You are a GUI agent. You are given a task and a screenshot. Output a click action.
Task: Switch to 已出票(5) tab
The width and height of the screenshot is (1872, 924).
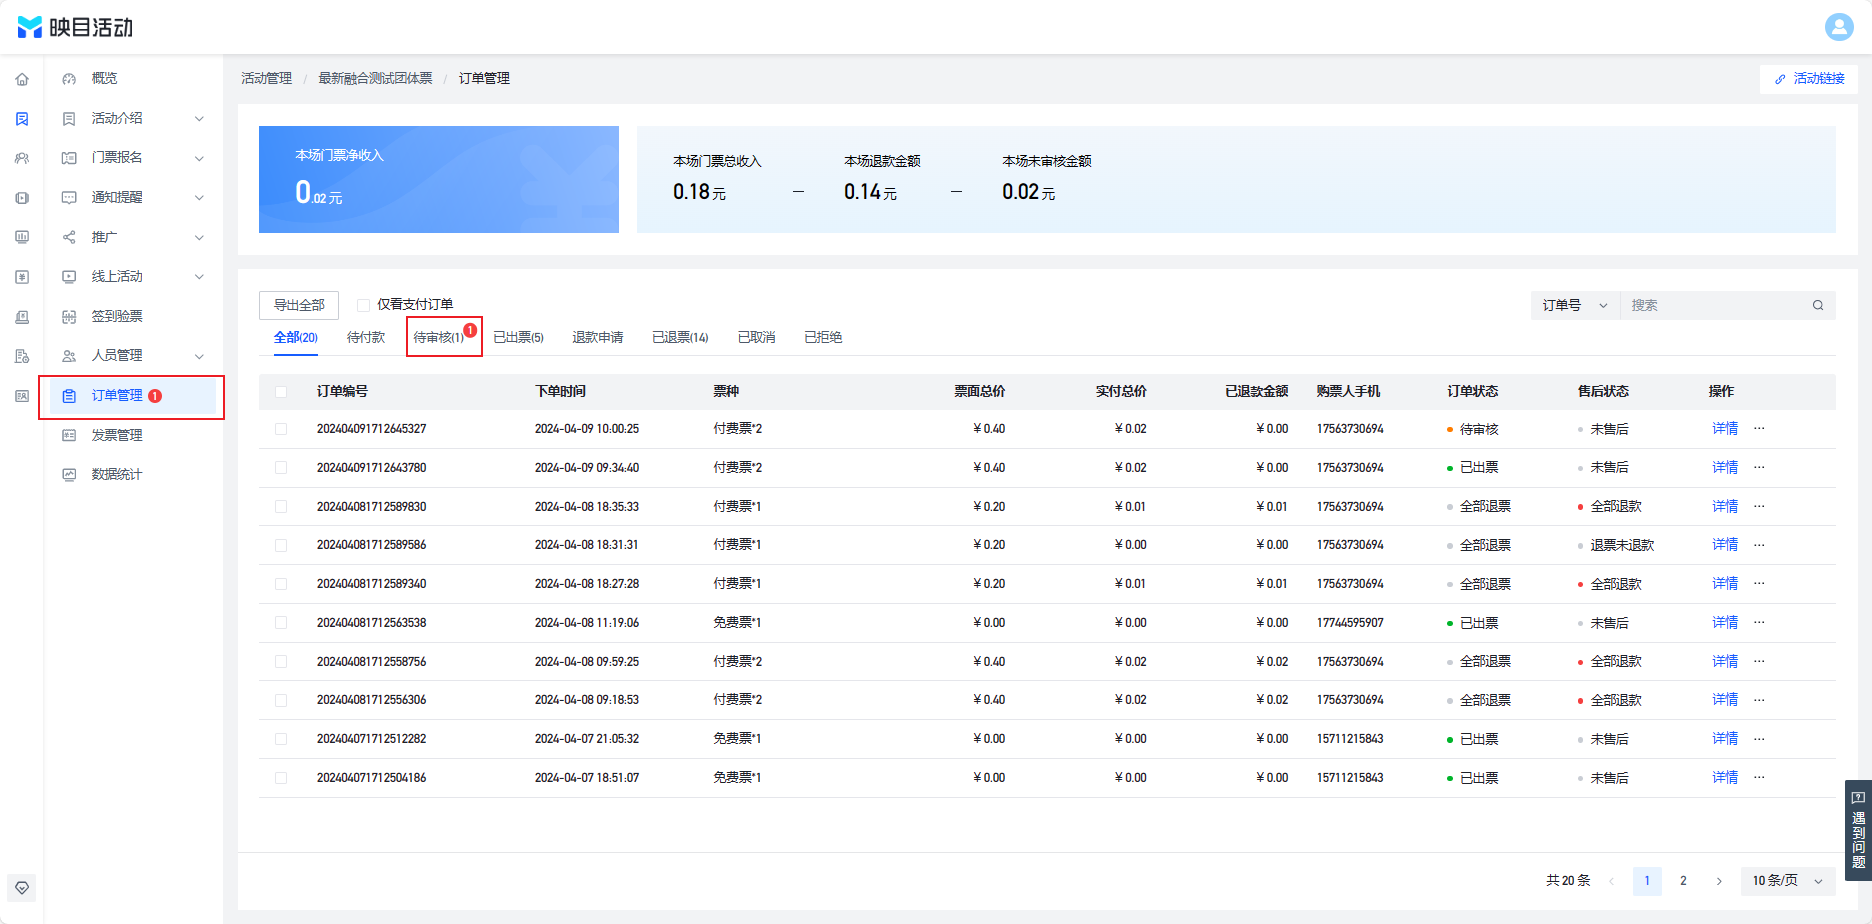[x=518, y=338]
